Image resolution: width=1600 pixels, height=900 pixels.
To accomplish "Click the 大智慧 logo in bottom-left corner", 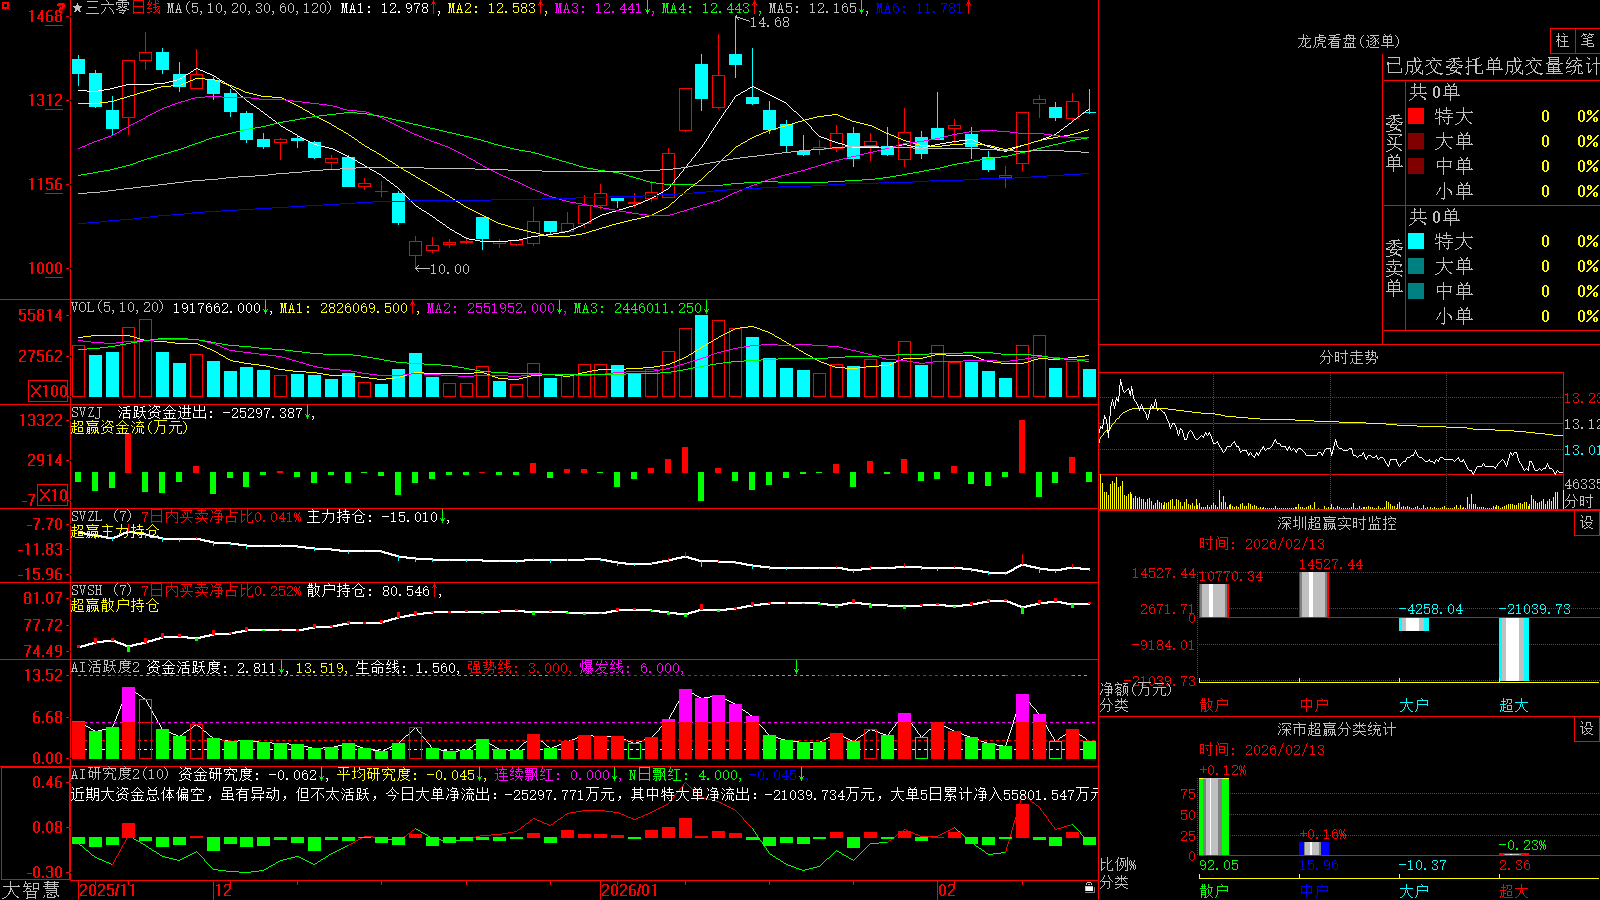I will point(32,890).
